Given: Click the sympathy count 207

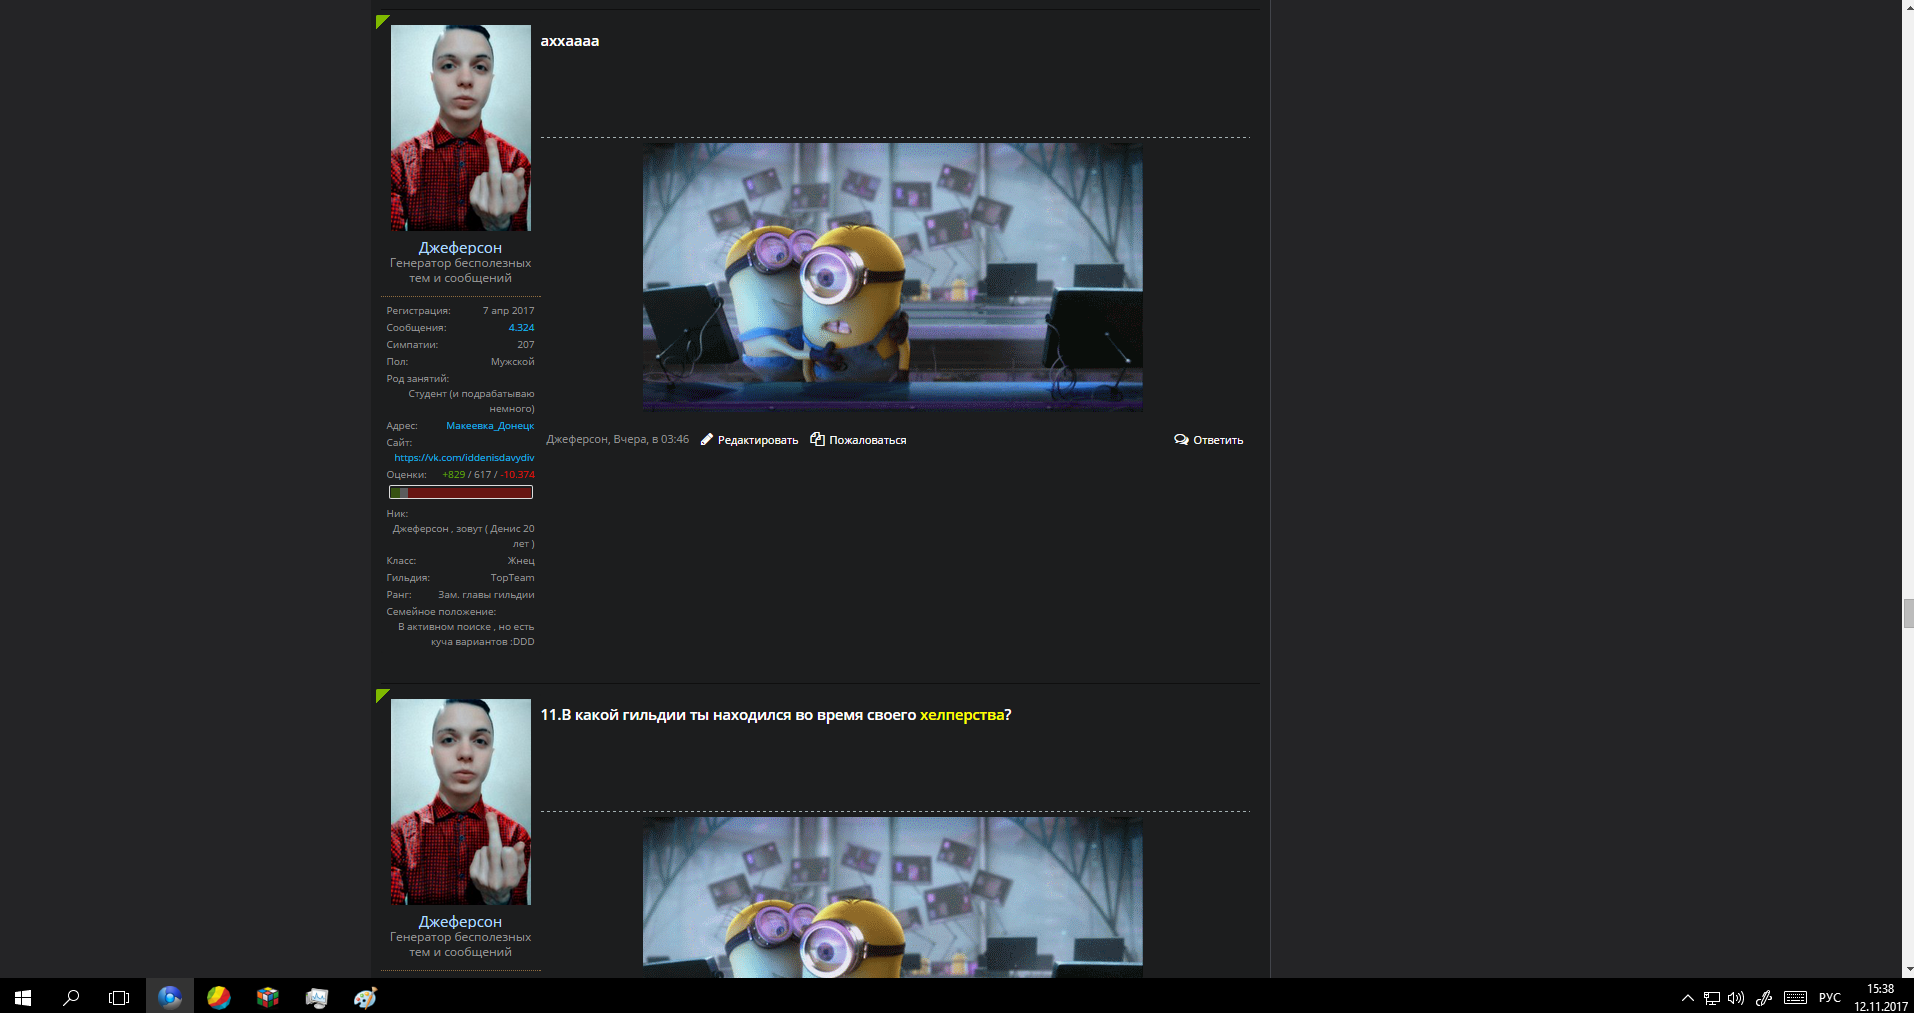Looking at the screenshot, I should point(526,345).
